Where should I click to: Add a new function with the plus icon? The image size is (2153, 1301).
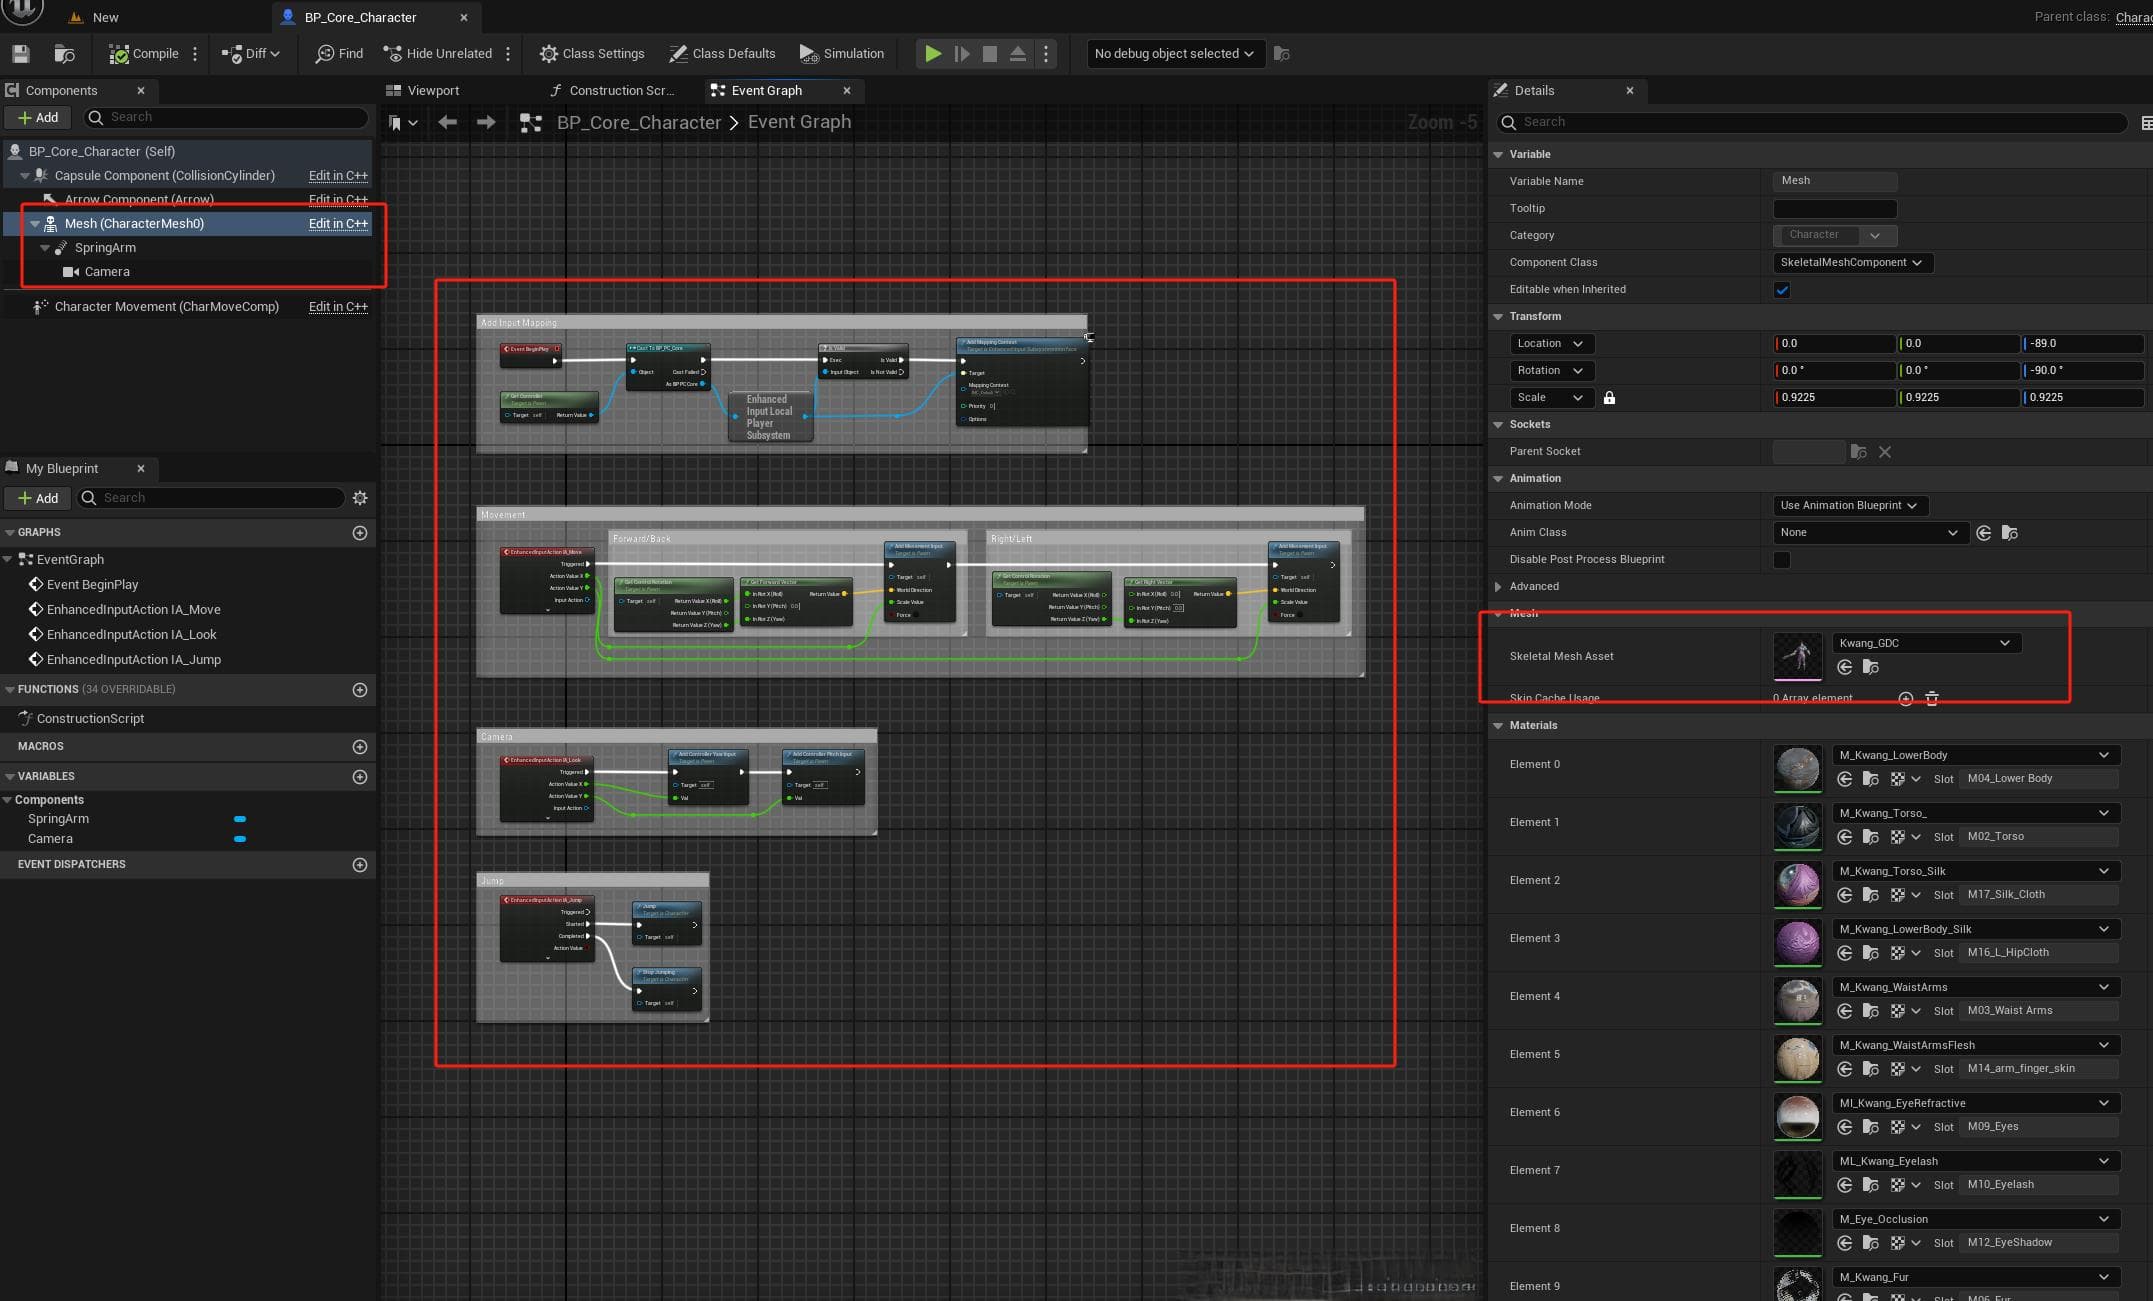pos(360,690)
